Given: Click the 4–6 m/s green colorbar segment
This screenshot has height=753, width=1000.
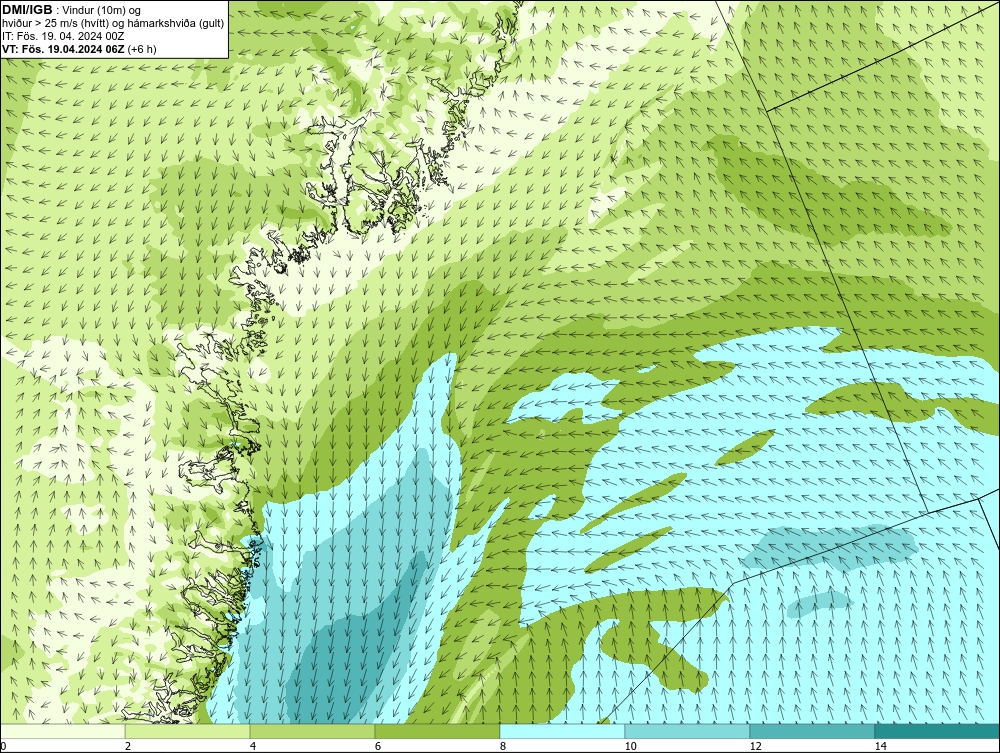Looking at the screenshot, I should (x=312, y=731).
